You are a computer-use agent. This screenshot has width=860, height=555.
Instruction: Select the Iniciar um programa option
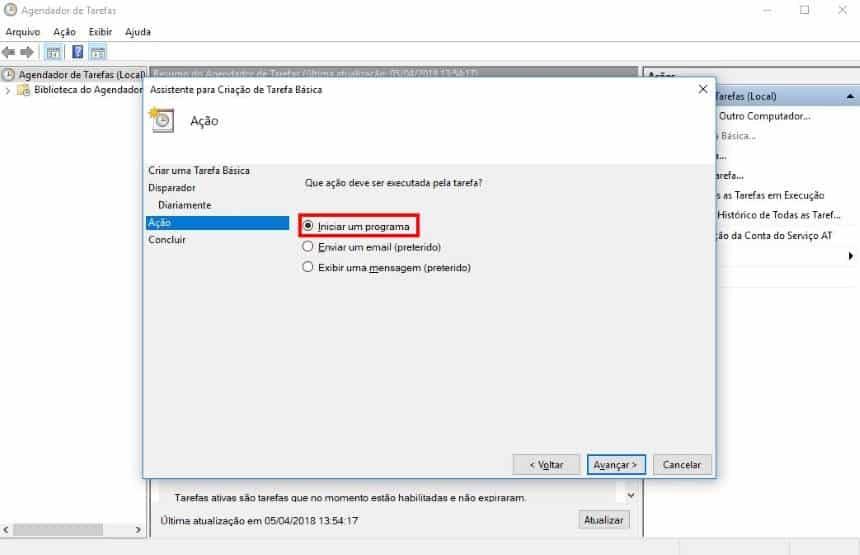[x=358, y=226]
